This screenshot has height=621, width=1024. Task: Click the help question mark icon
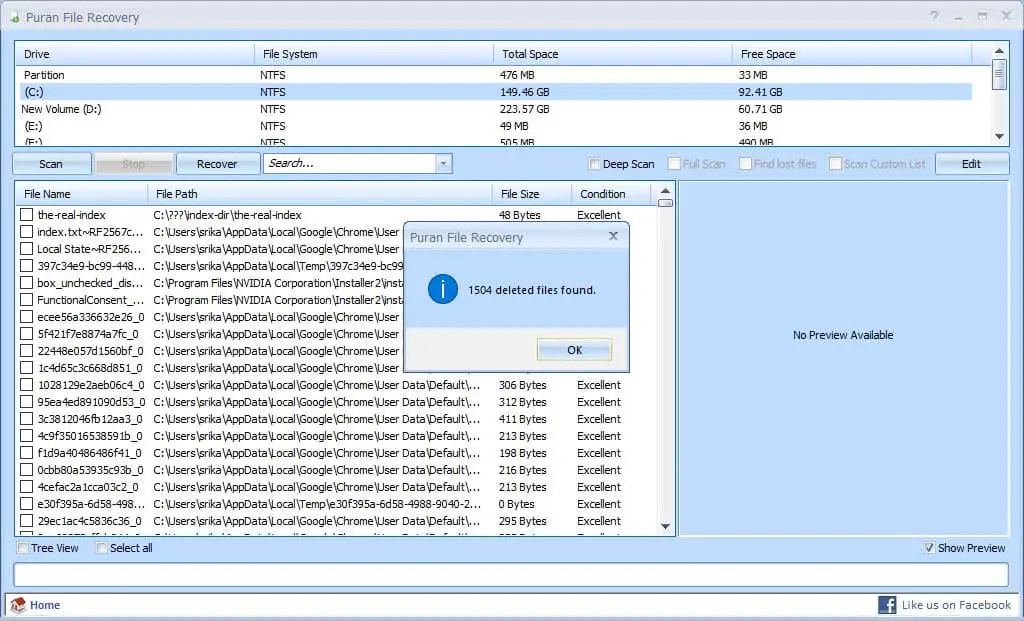tap(934, 17)
